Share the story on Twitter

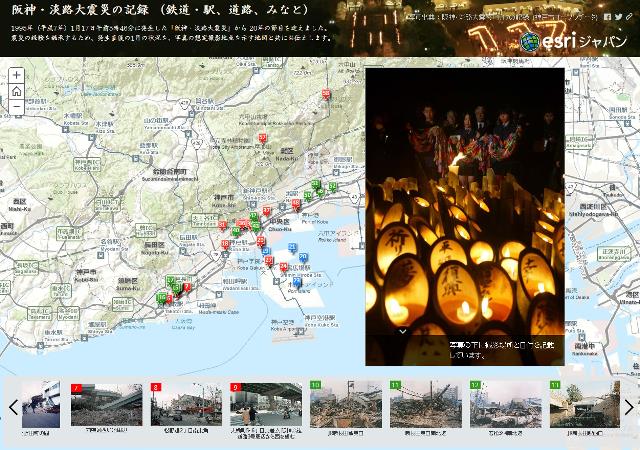coord(619,17)
